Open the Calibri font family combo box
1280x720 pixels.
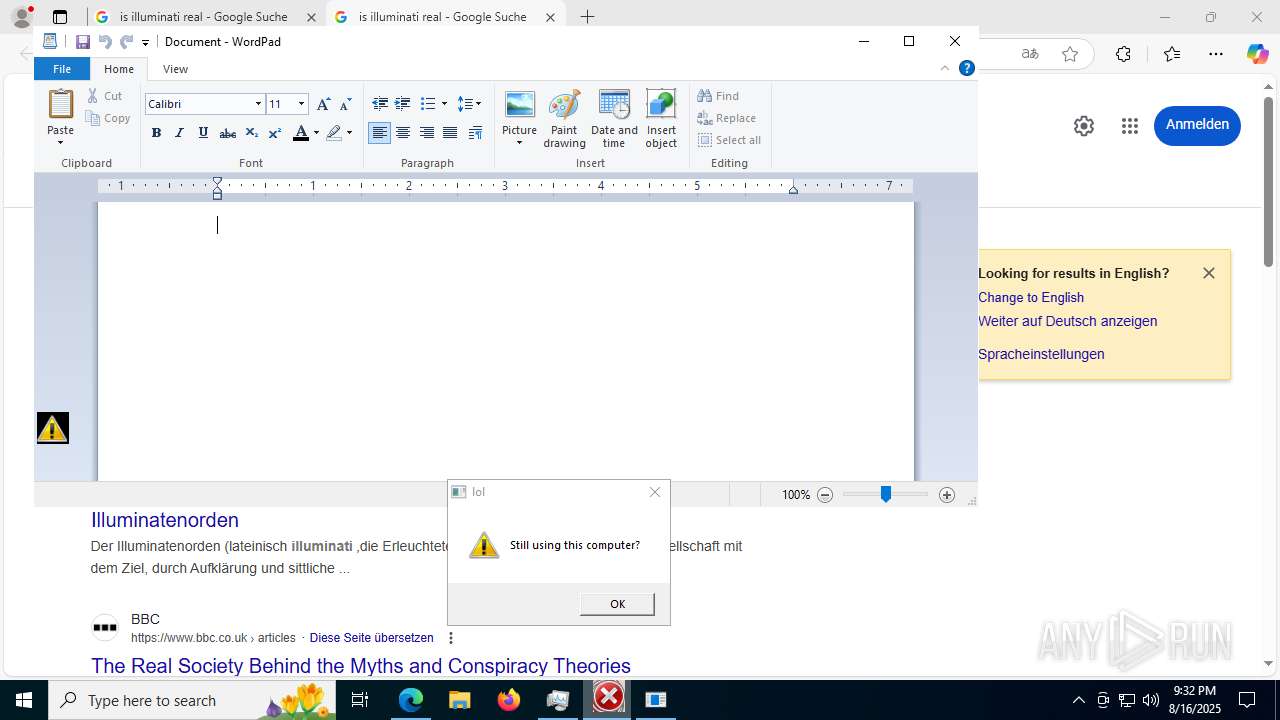pos(204,104)
